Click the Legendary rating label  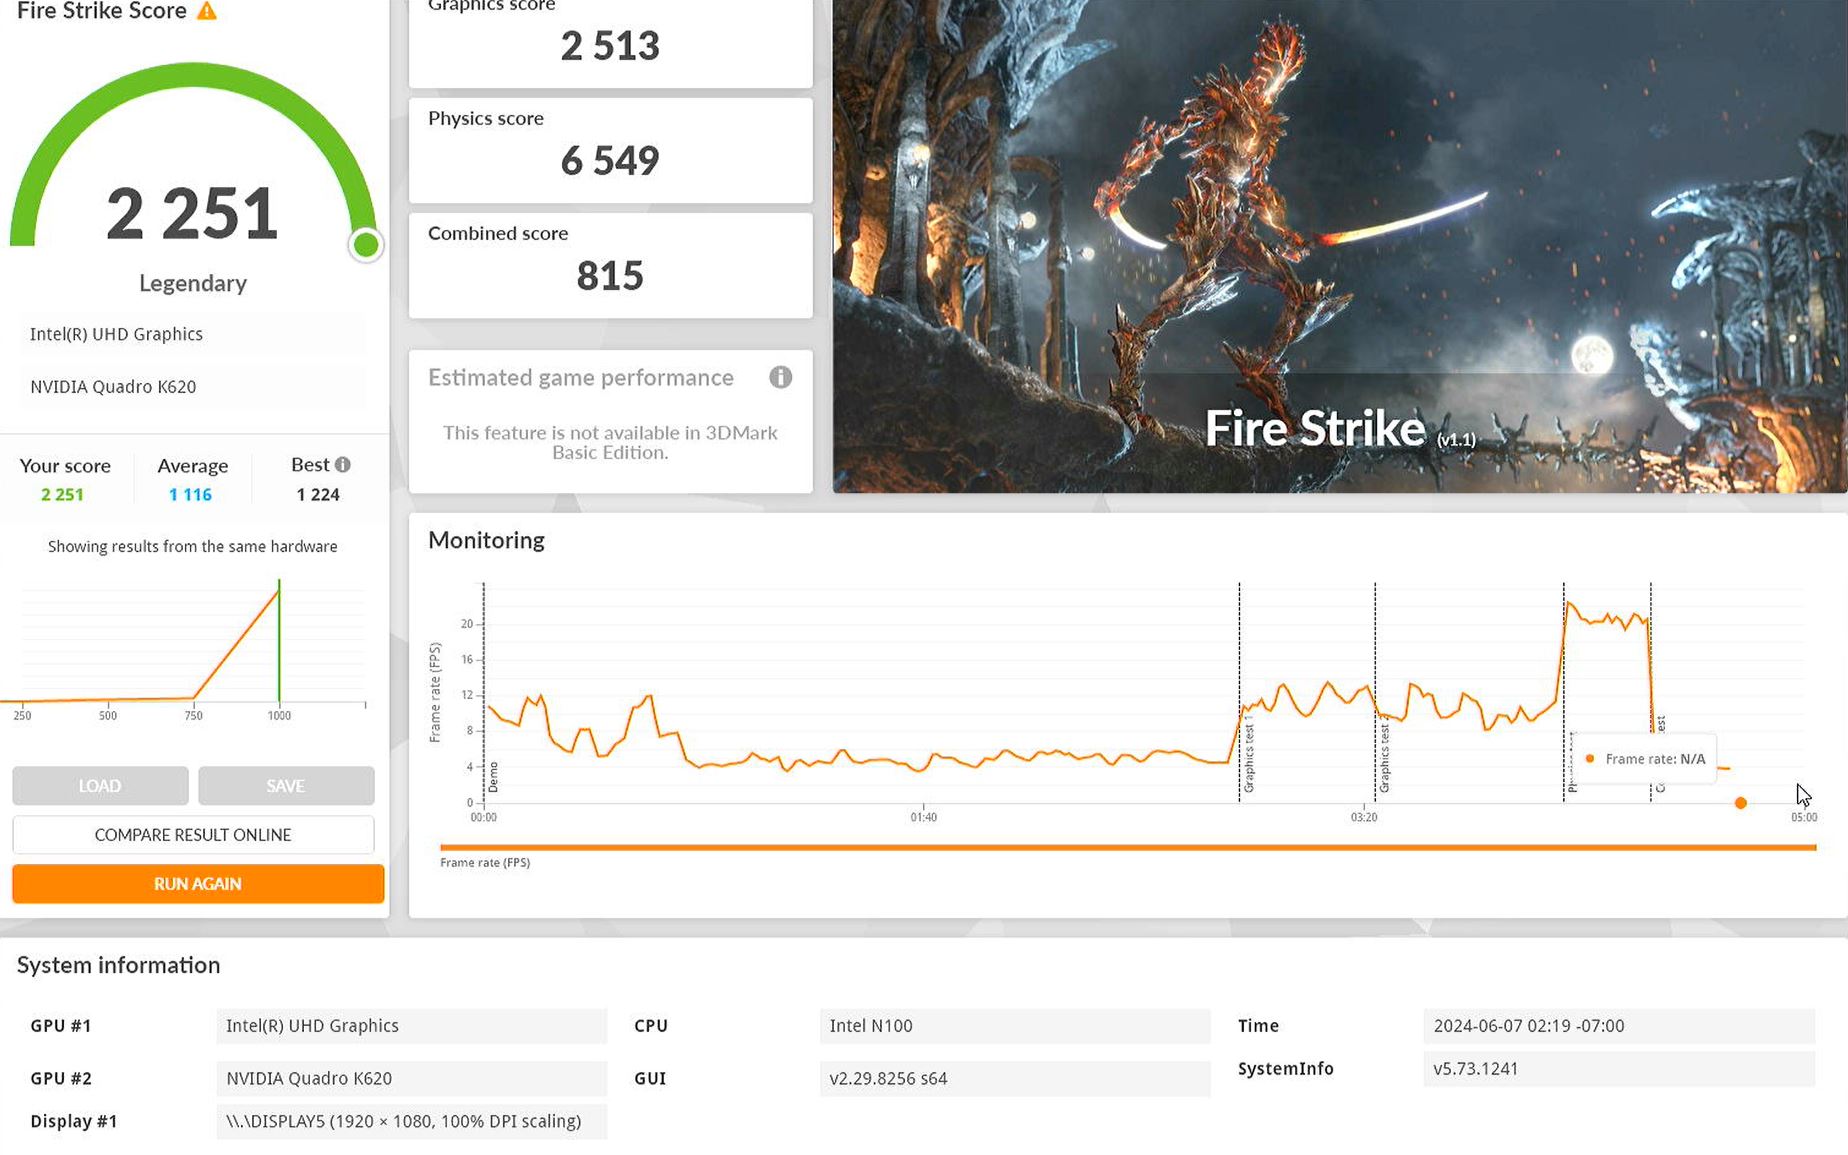click(x=193, y=283)
